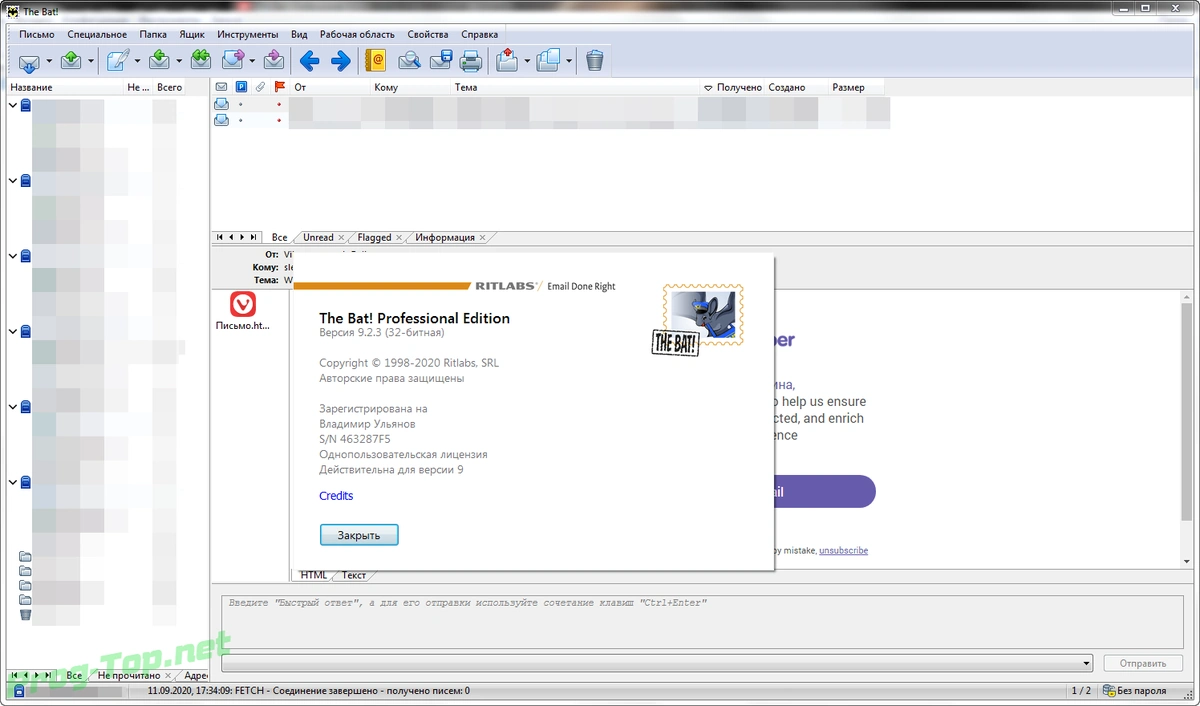
Task: Switch to the Информация tab
Action: (445, 237)
